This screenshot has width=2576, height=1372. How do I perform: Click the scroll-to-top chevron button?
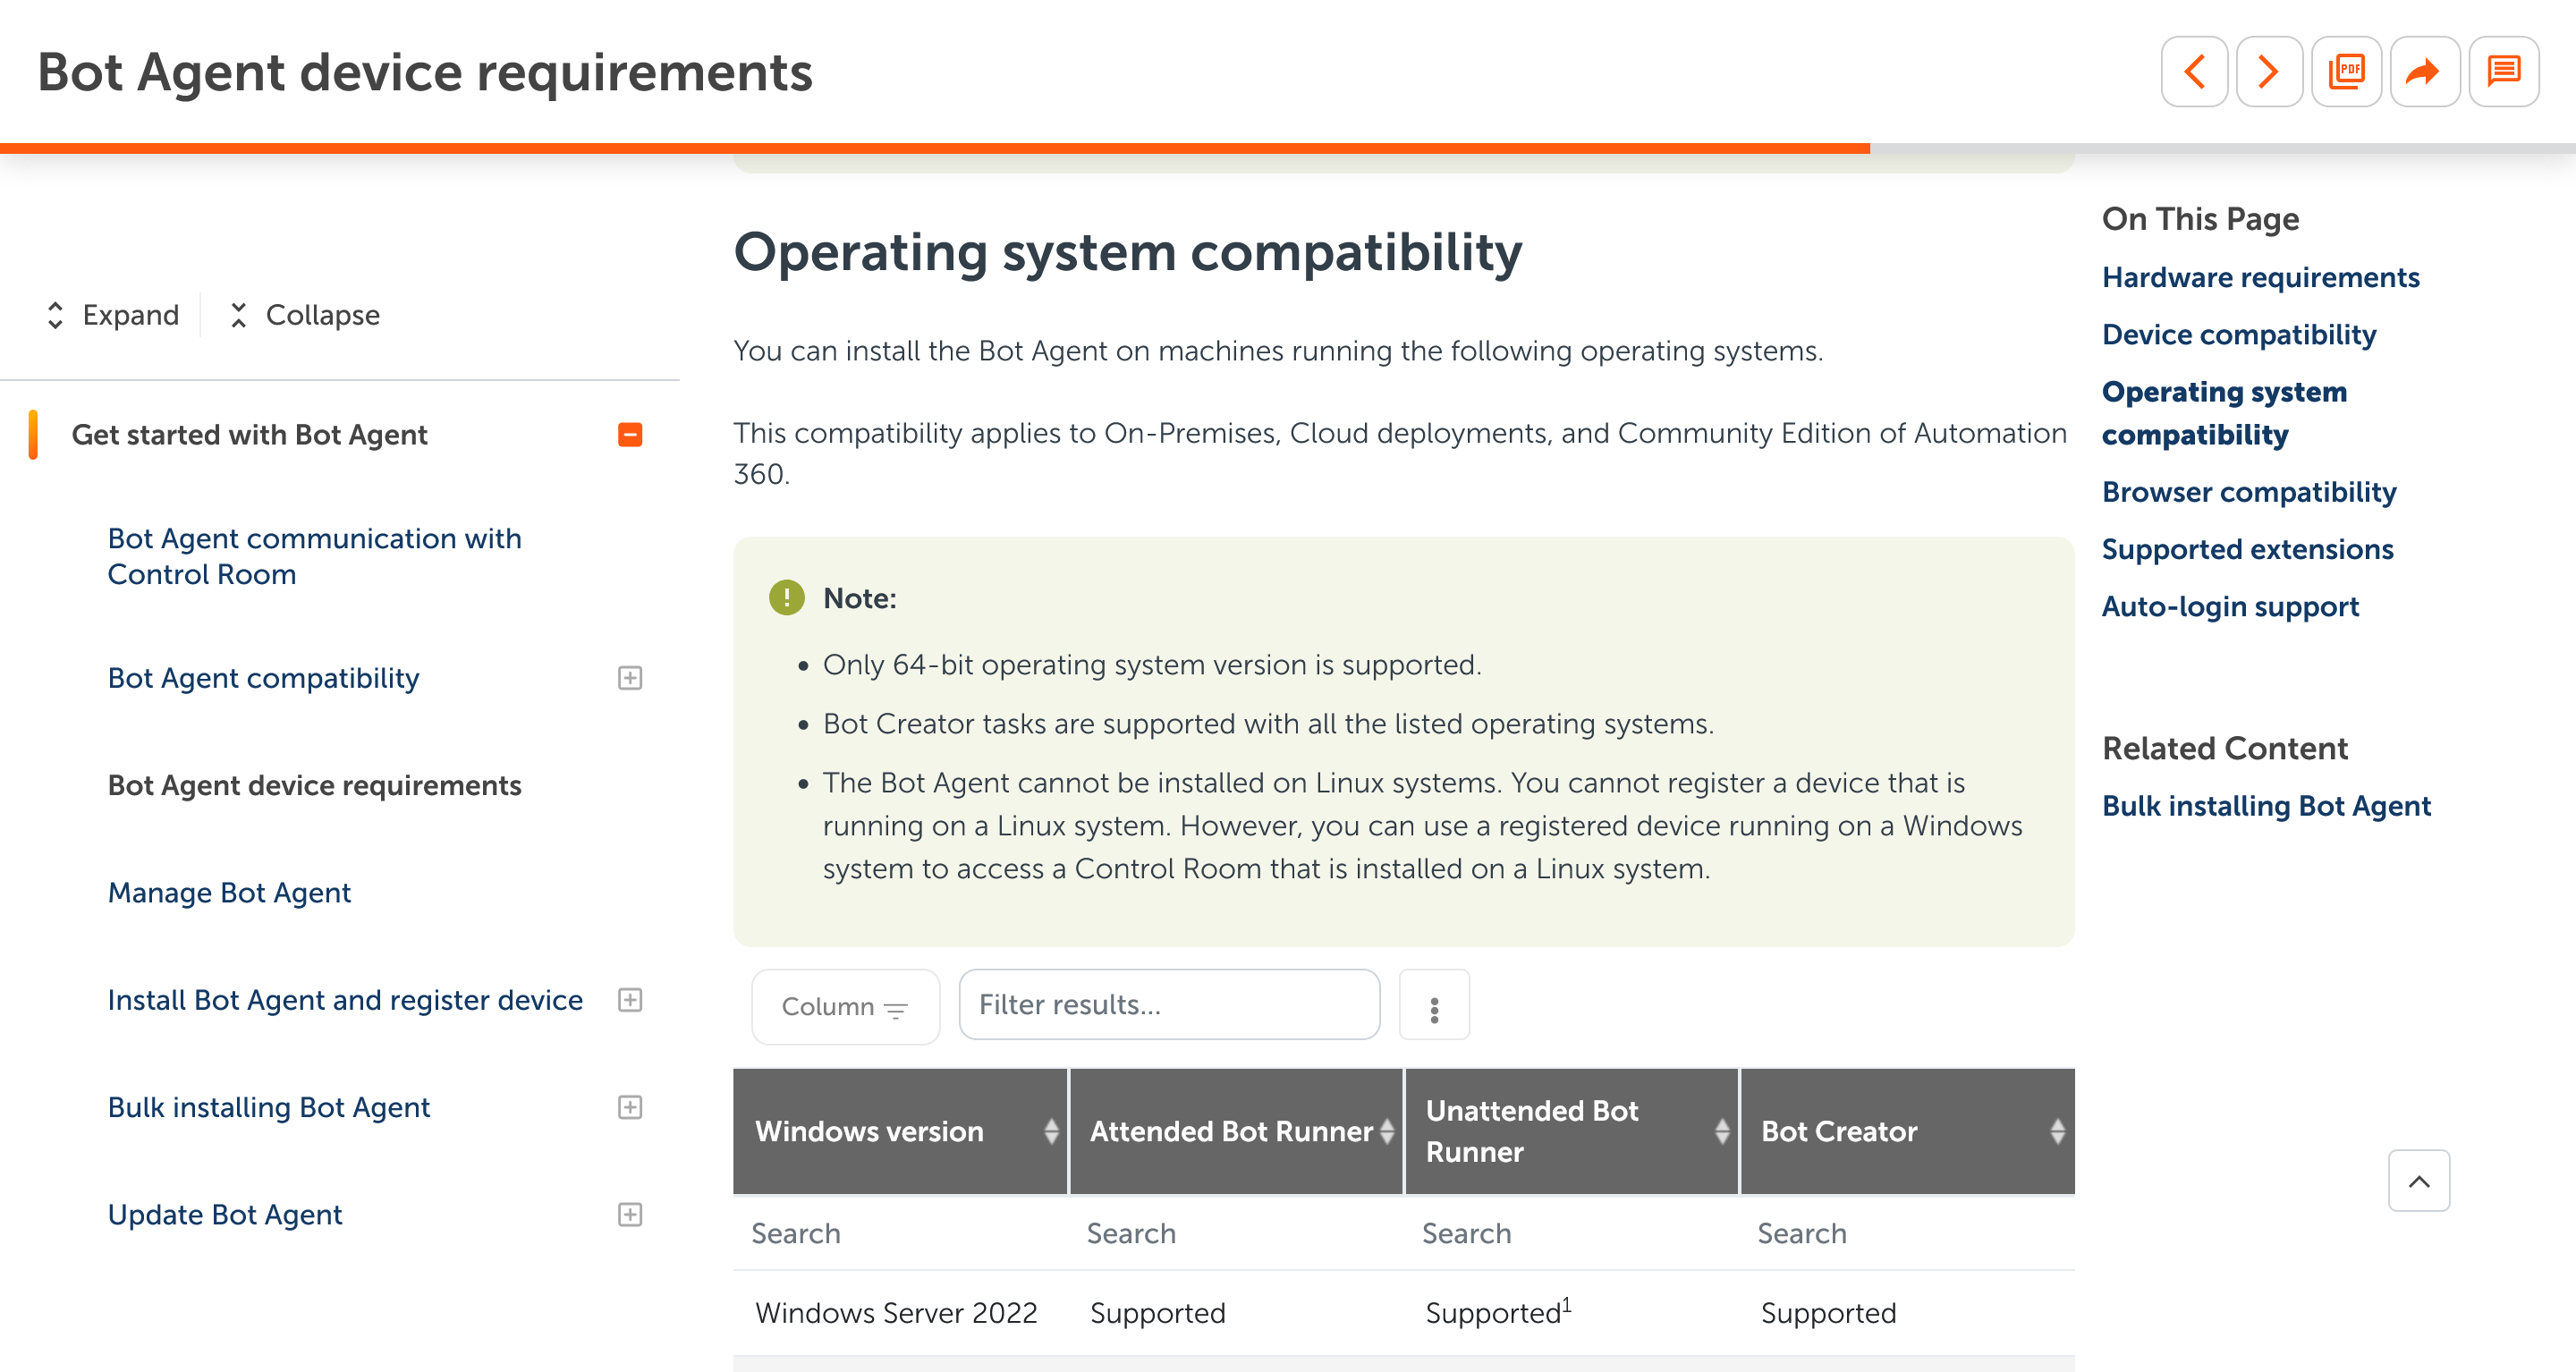click(x=2418, y=1181)
